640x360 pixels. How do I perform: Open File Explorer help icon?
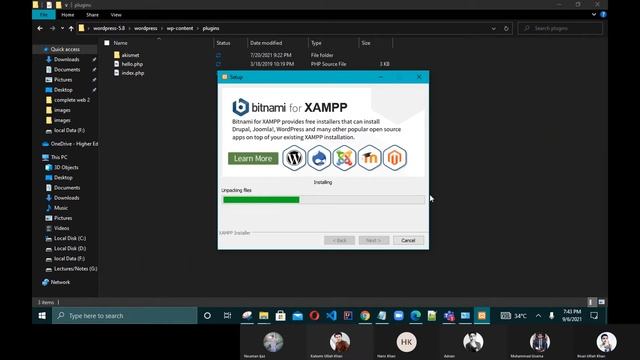pos(603,14)
